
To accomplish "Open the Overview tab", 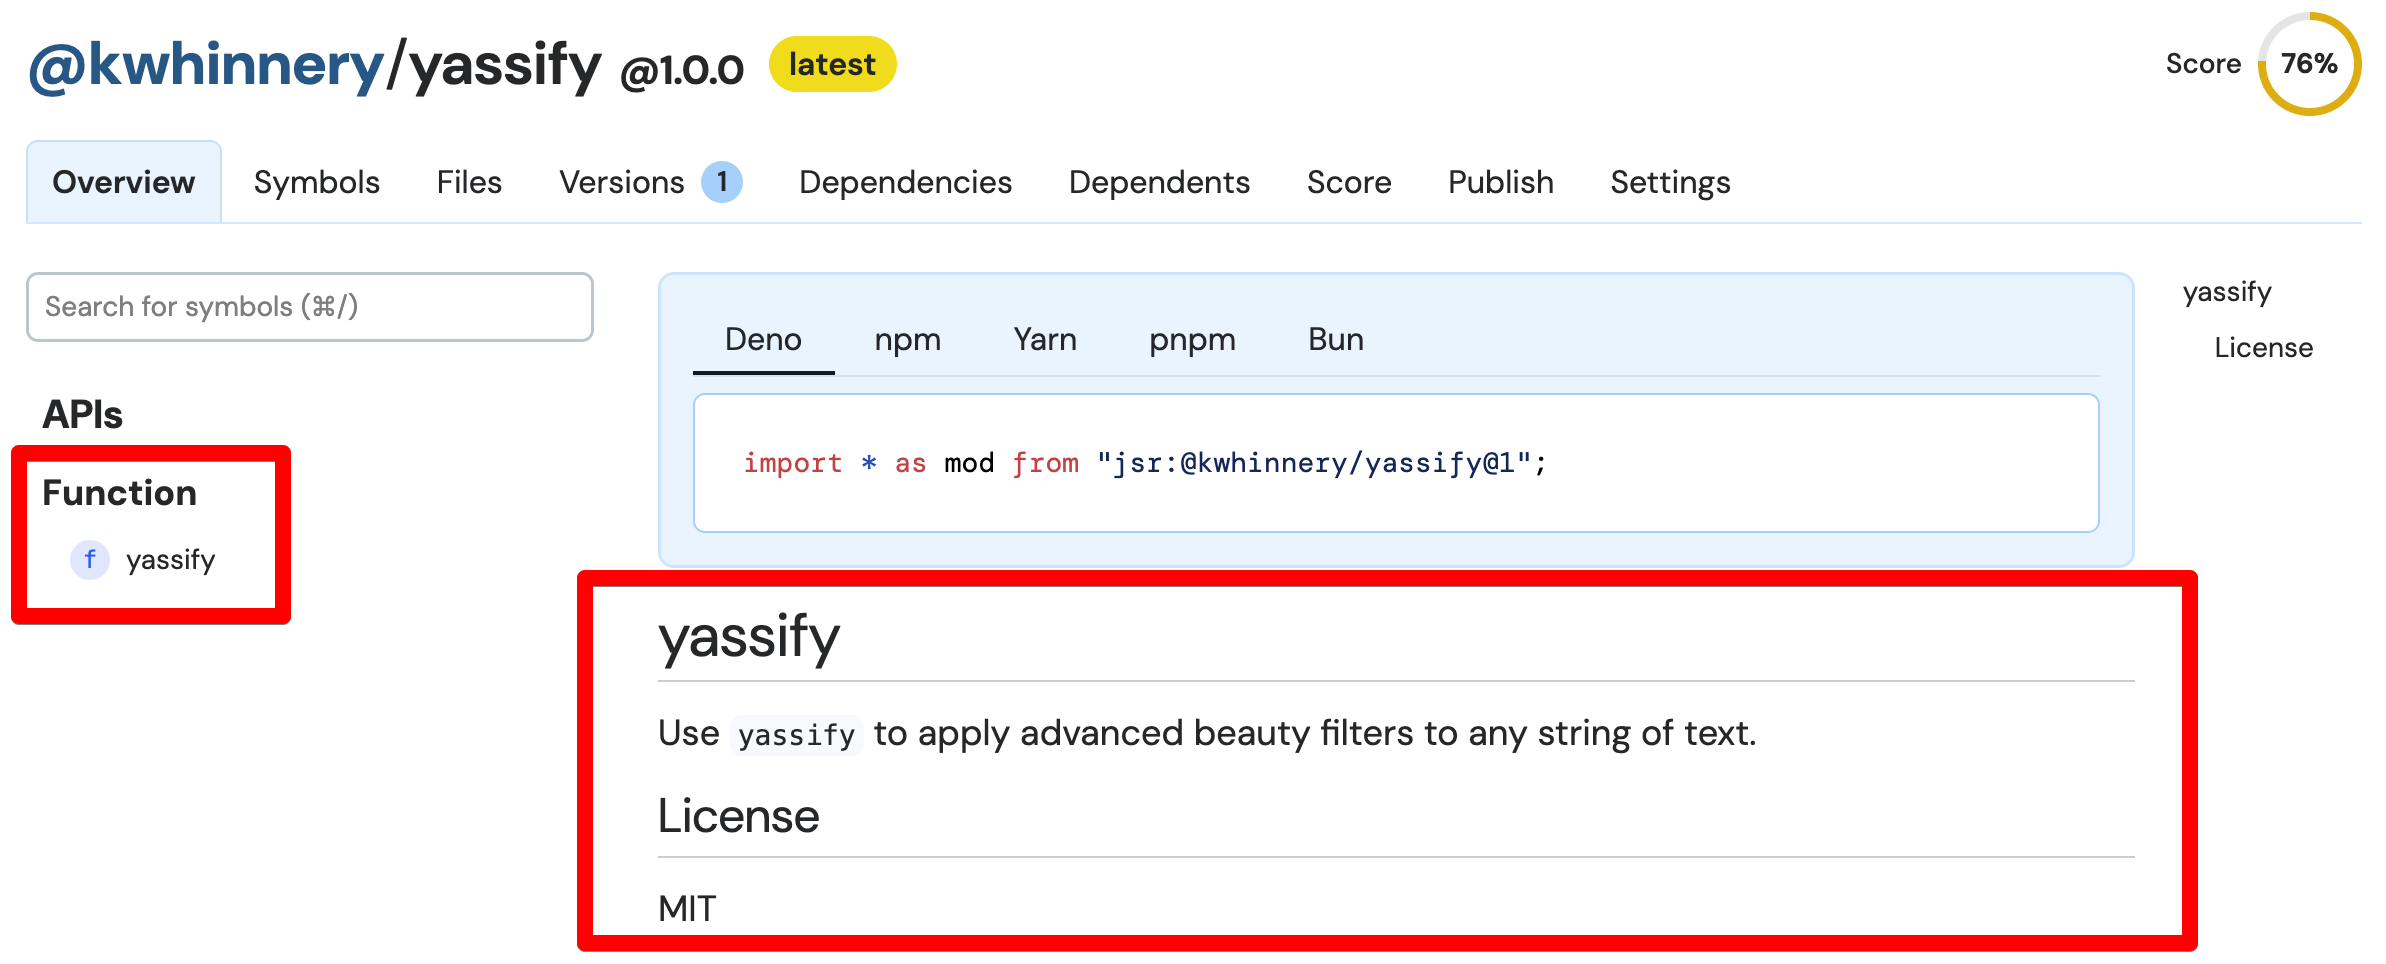I will click(x=123, y=182).
